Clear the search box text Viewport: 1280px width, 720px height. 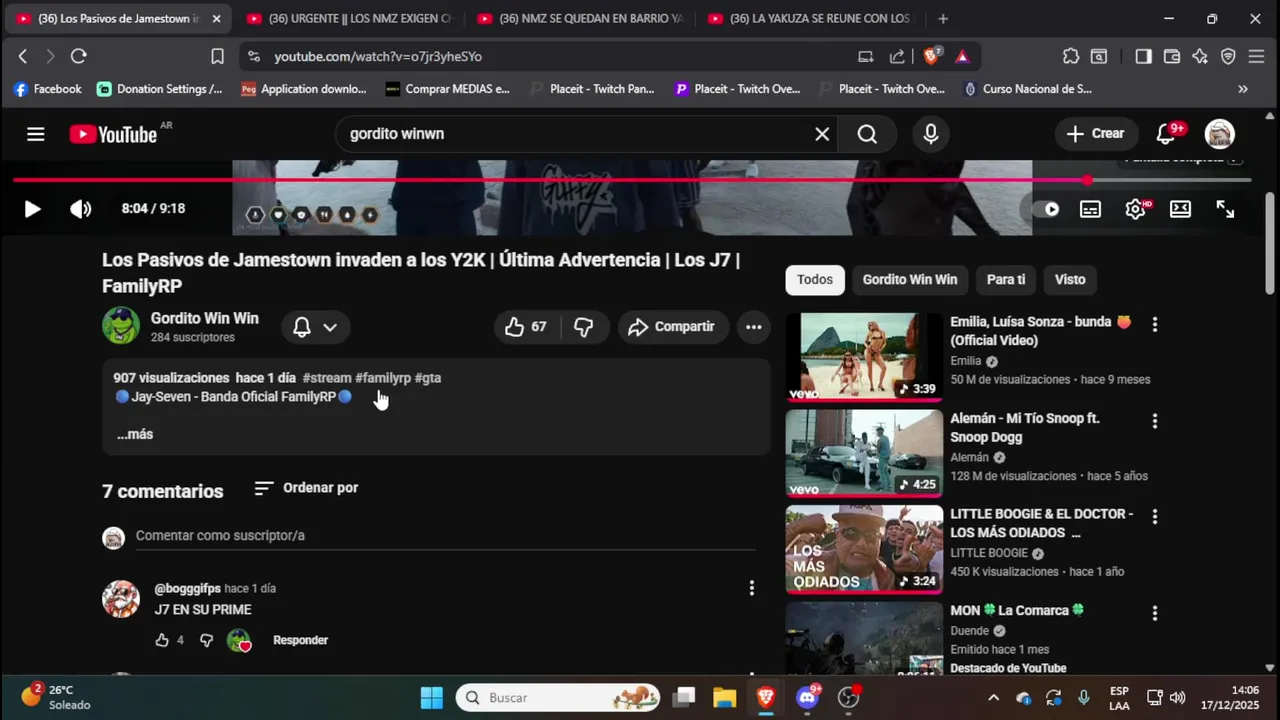click(x=822, y=134)
